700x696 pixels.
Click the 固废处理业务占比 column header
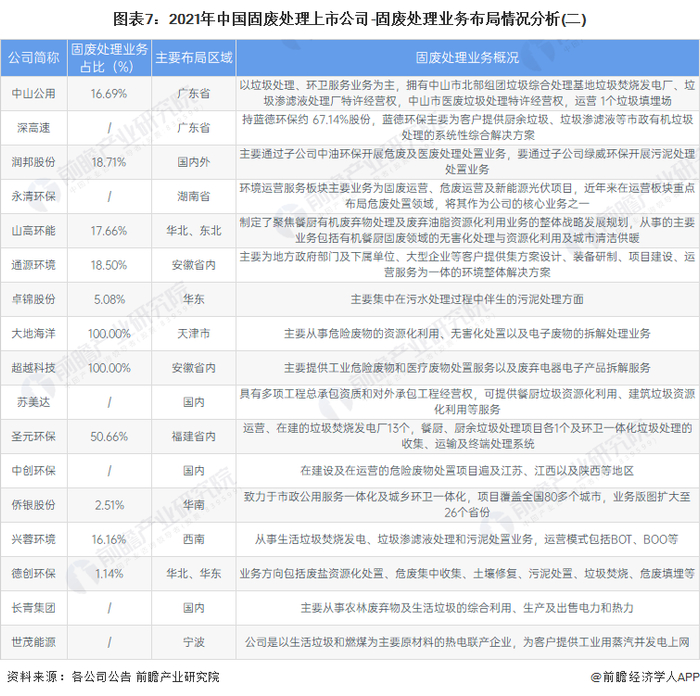pos(109,58)
